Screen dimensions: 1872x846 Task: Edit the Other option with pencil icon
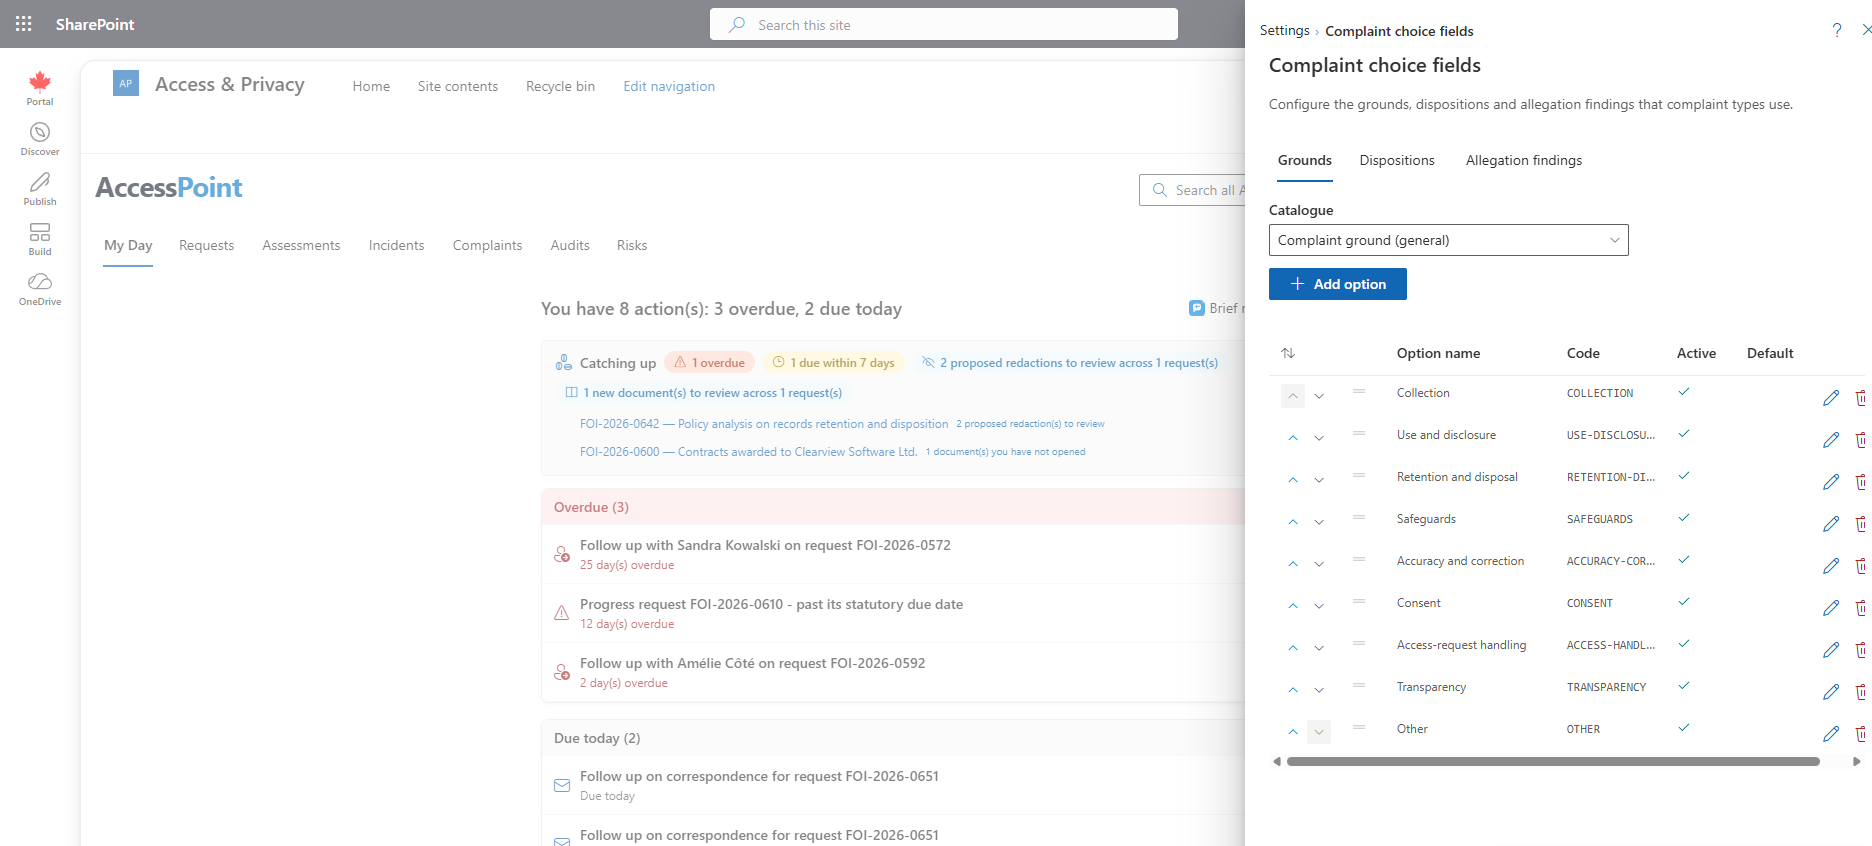(x=1831, y=734)
